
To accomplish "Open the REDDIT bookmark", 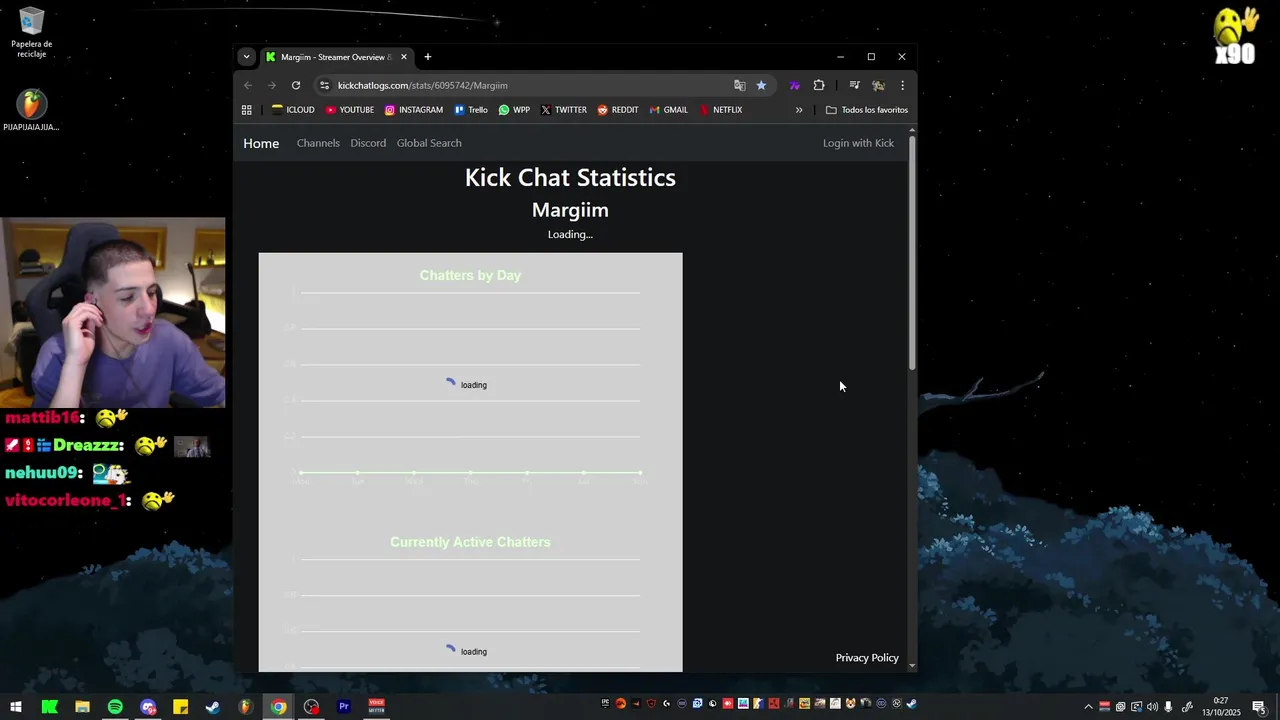I will pos(618,110).
